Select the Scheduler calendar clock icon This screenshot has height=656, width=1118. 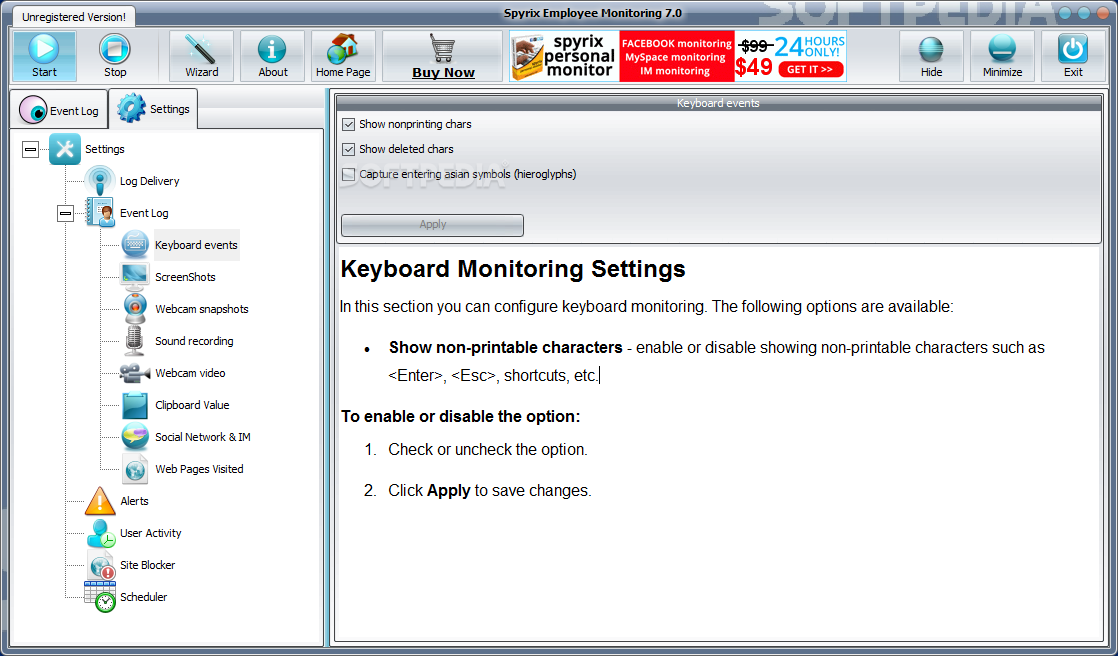click(x=101, y=596)
